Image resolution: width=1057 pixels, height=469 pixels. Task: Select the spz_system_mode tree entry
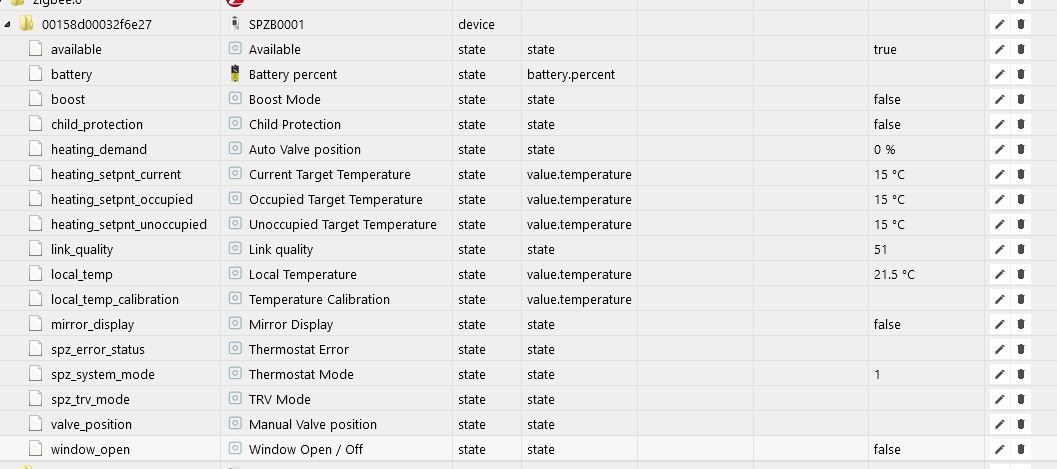click(102, 375)
